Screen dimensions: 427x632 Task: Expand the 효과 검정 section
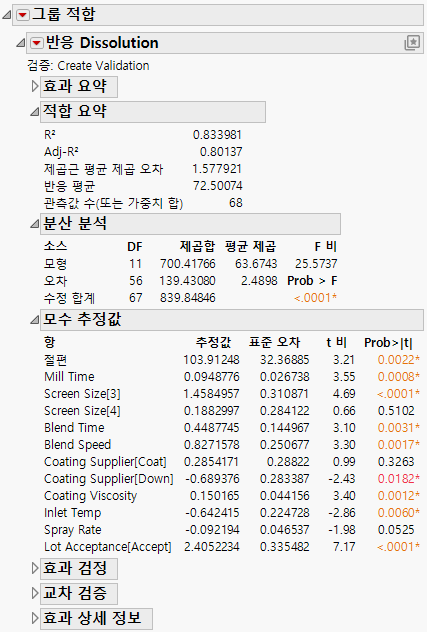point(35,568)
